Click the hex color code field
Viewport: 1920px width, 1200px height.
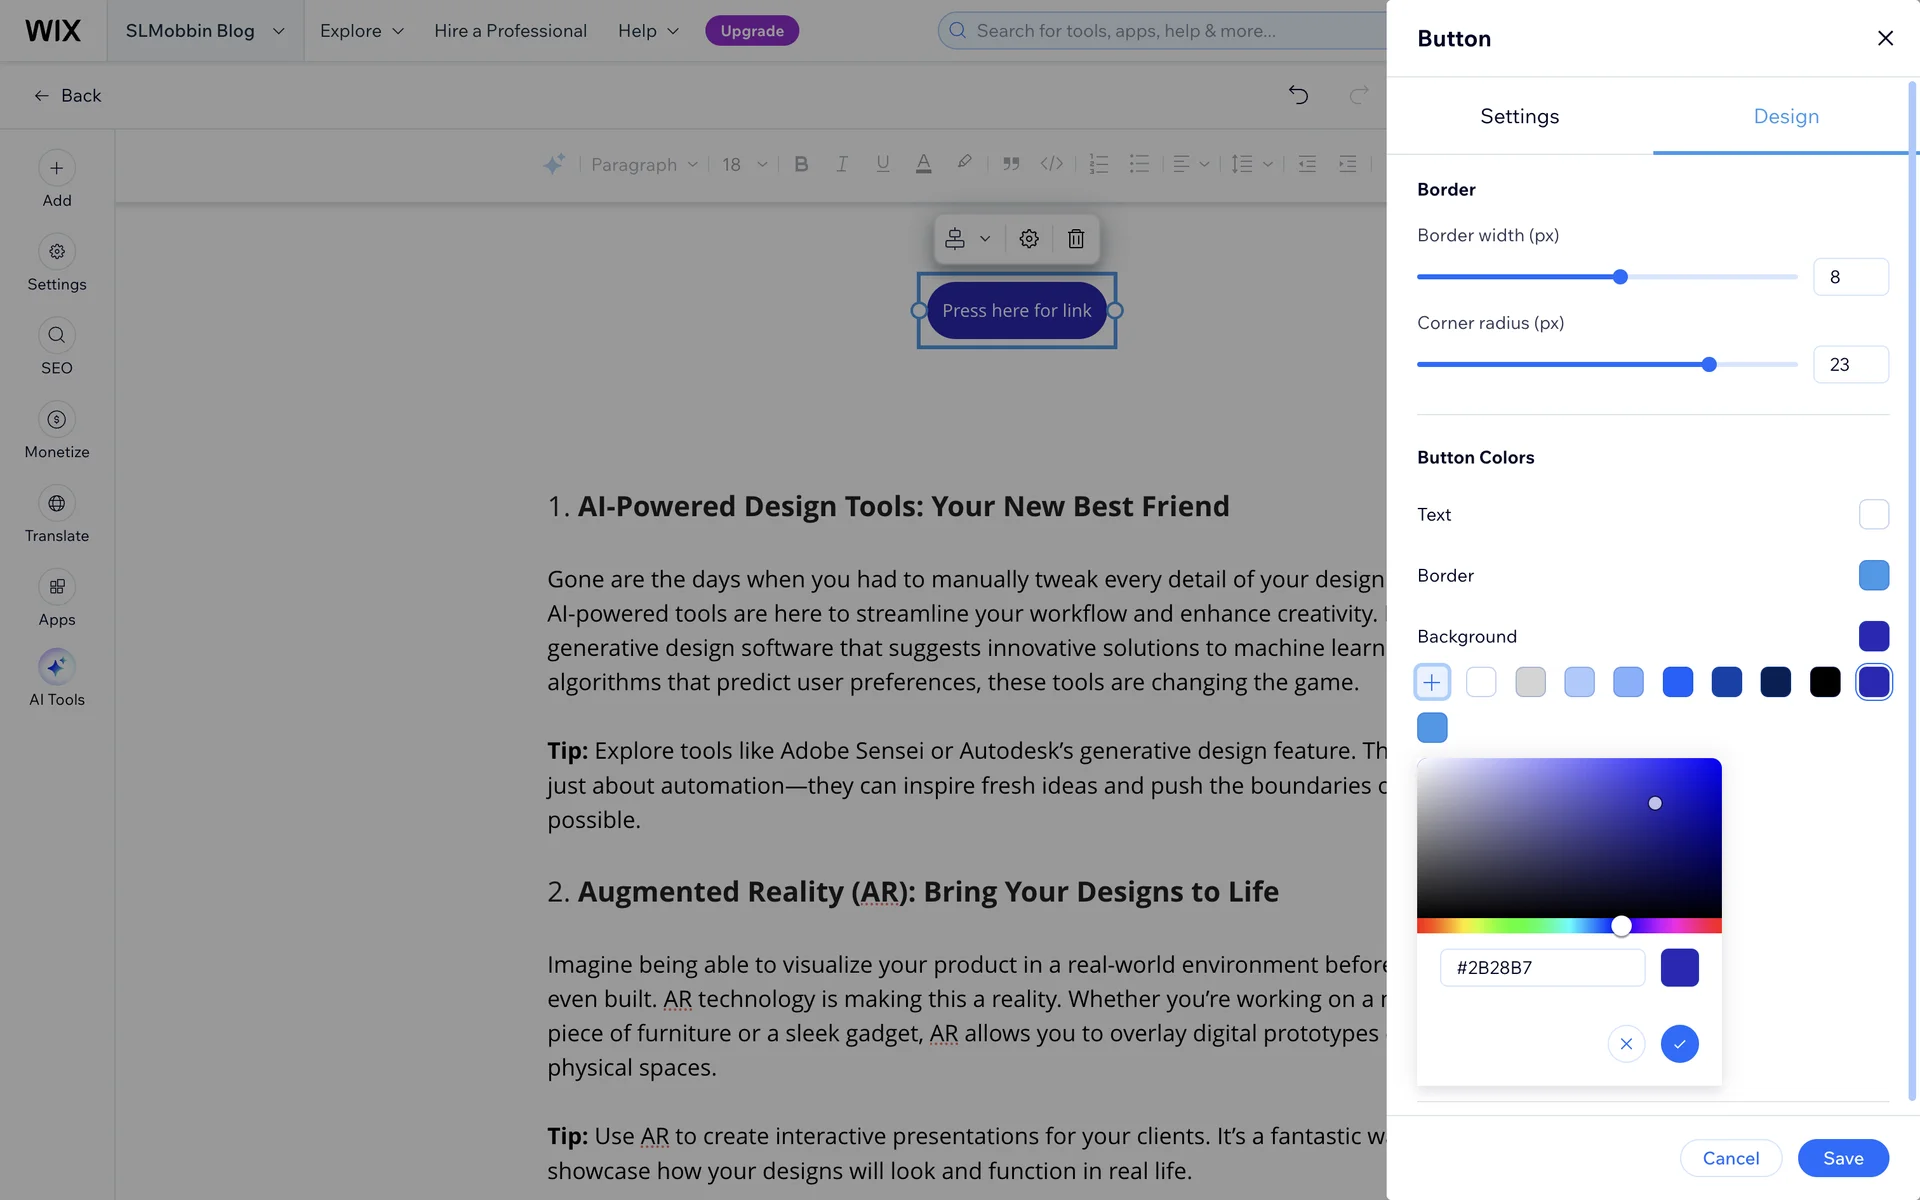point(1541,968)
